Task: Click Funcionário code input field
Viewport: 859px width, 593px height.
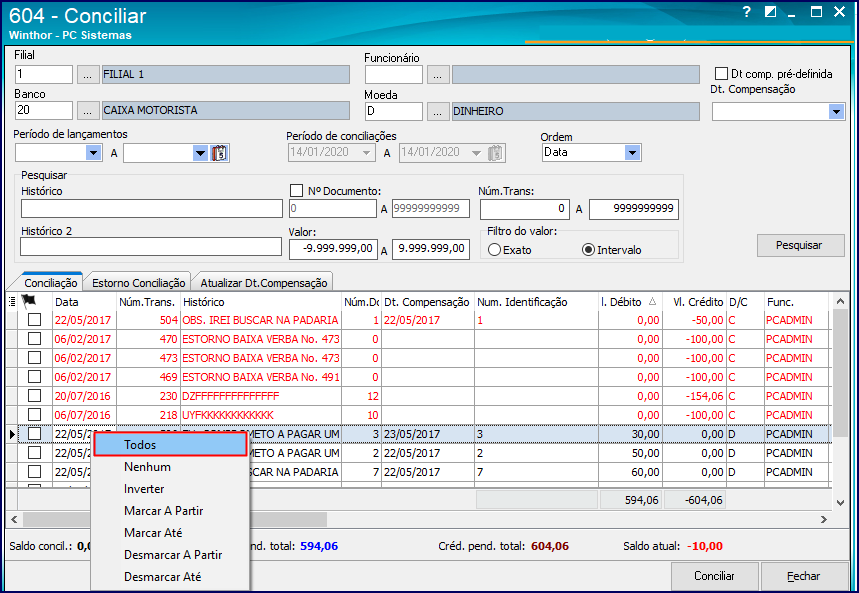Action: (x=394, y=75)
